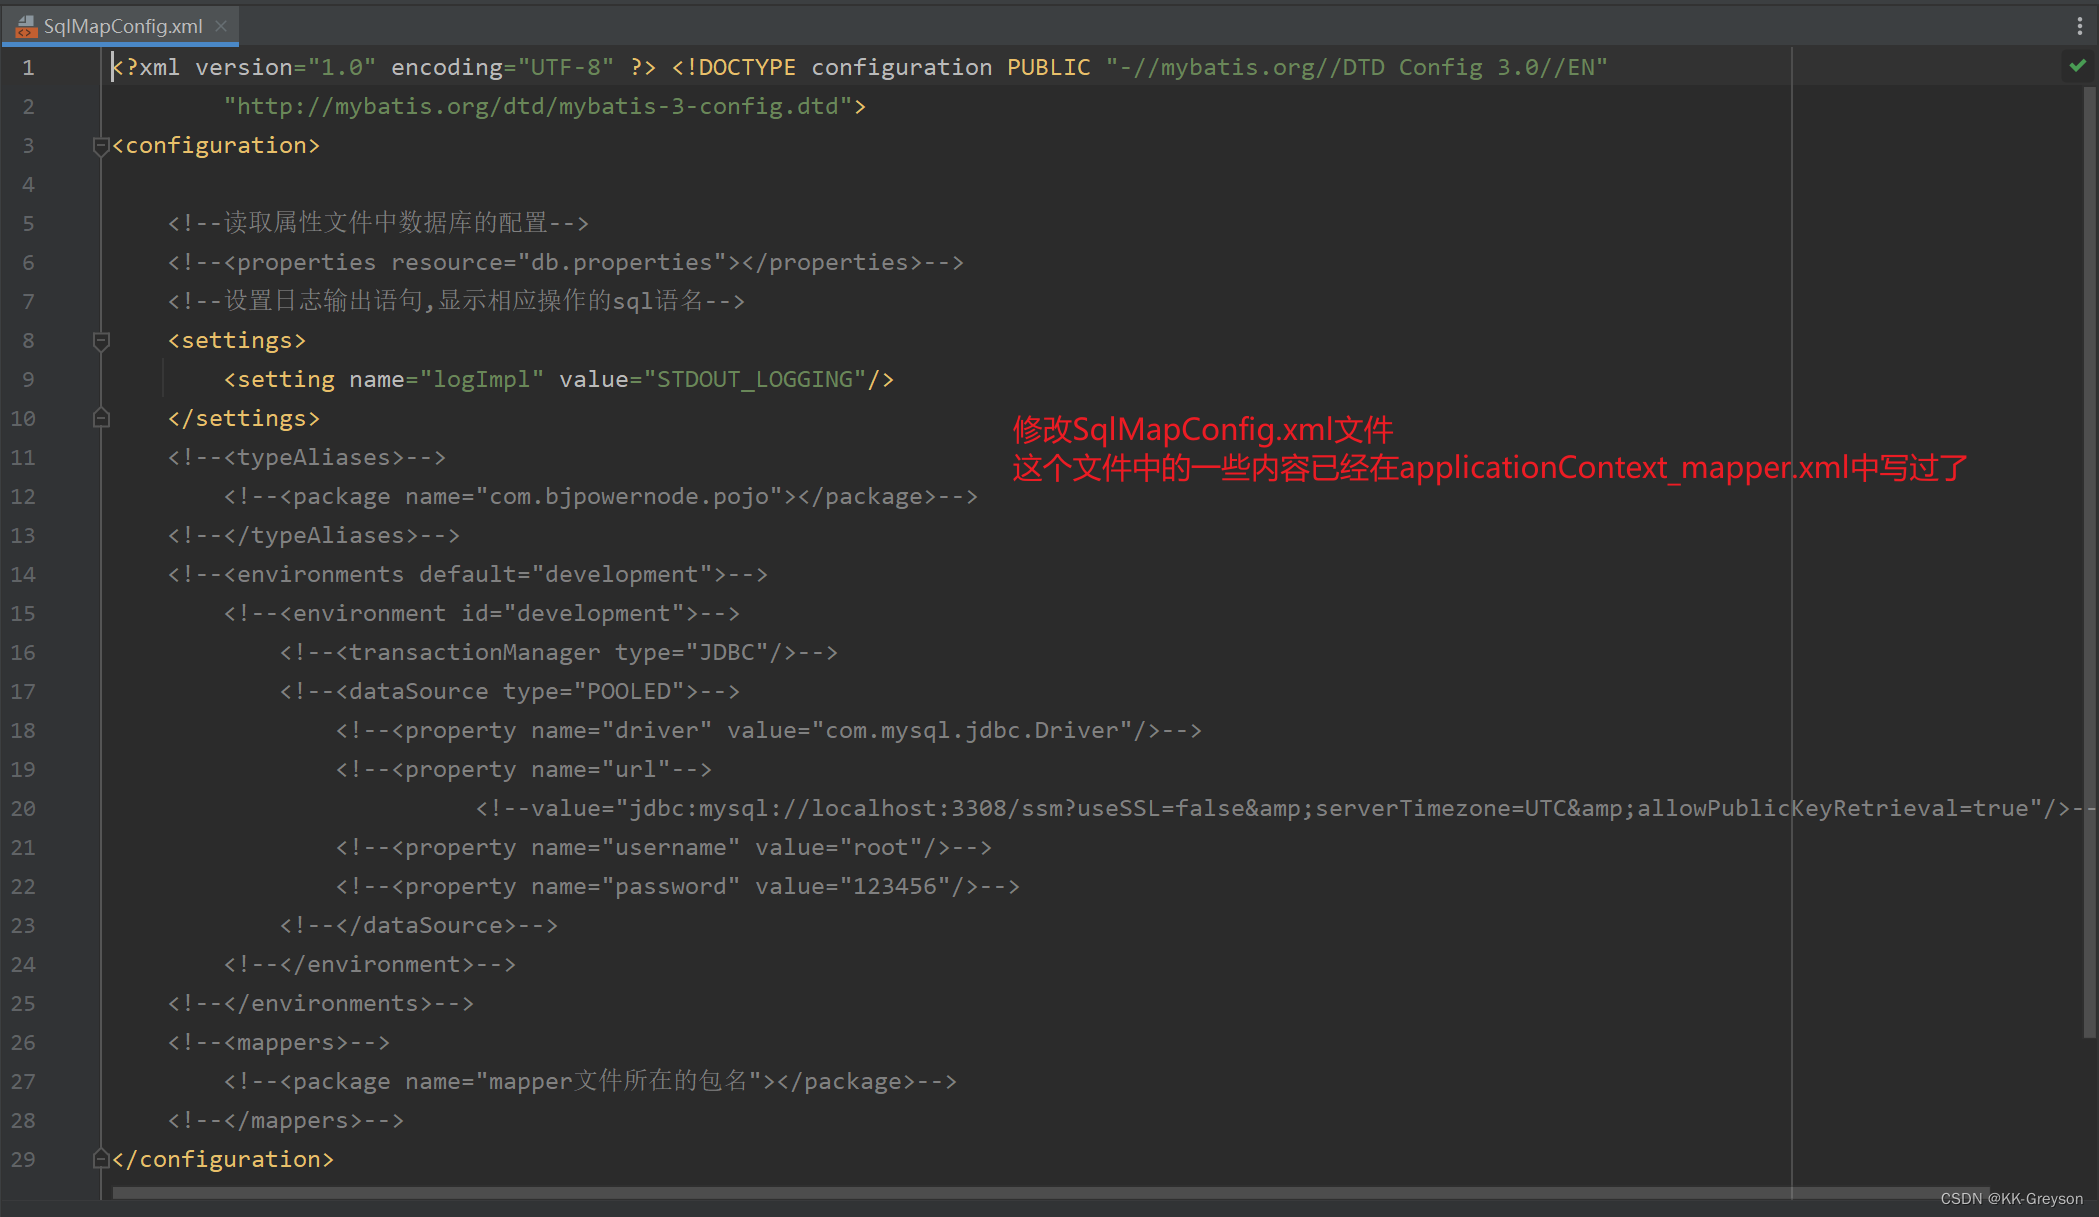Click the commented <typeAliases> opening line
Screen dimensions: 2099x1217
coord(307,458)
